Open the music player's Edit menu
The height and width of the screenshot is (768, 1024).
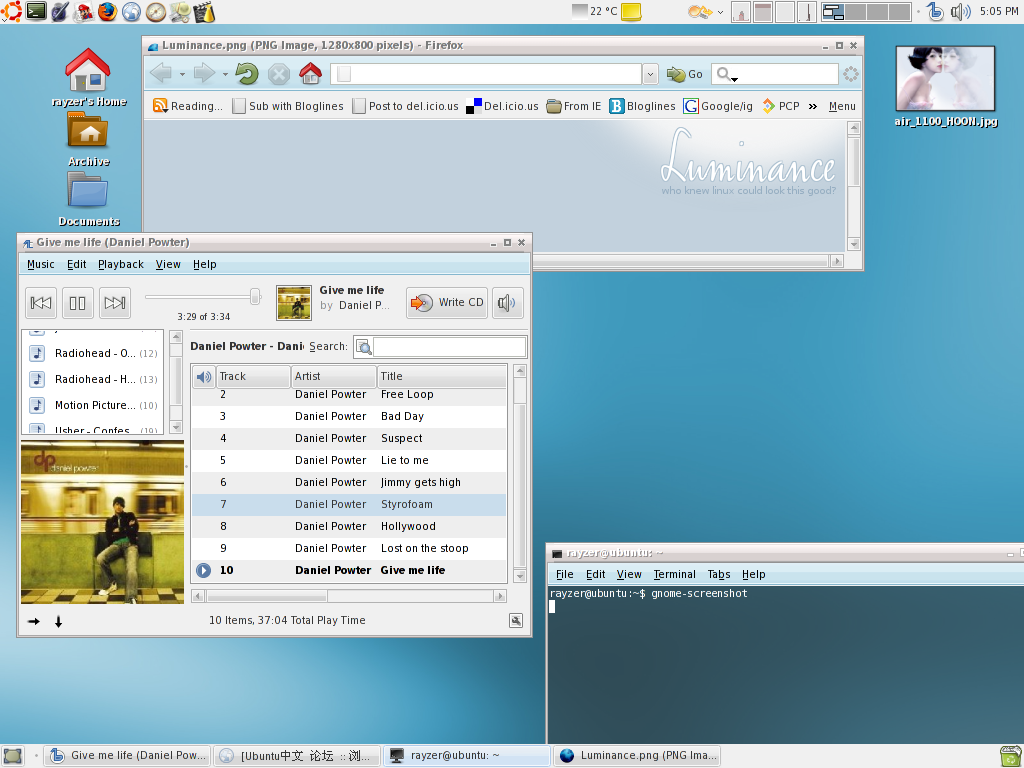click(x=76, y=264)
